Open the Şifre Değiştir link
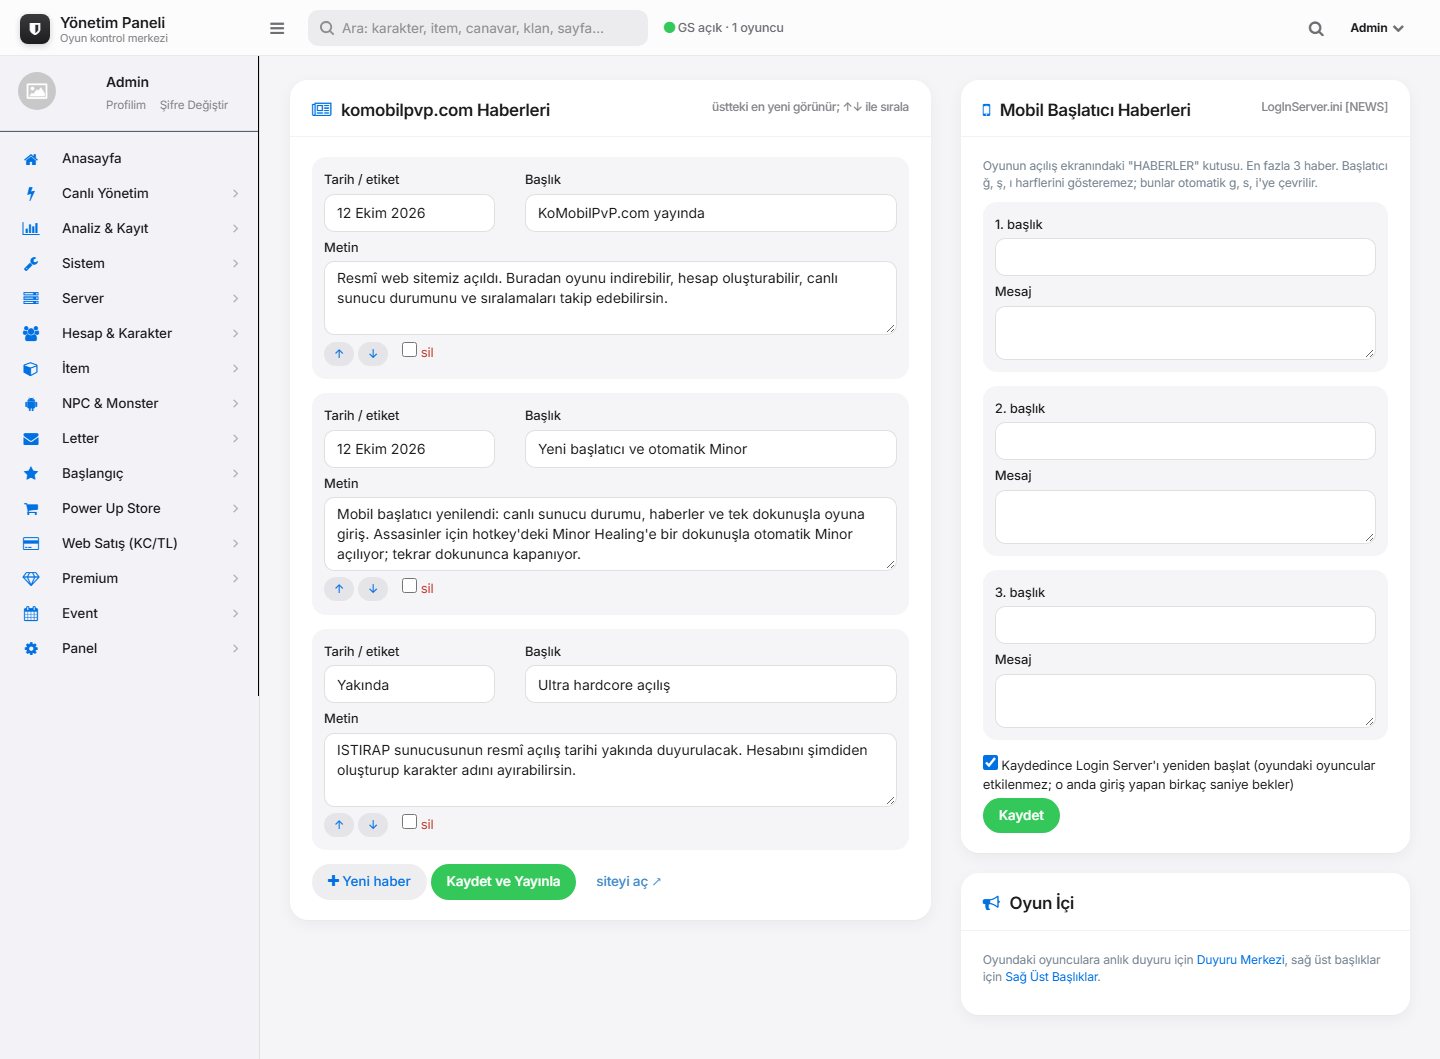 point(194,105)
